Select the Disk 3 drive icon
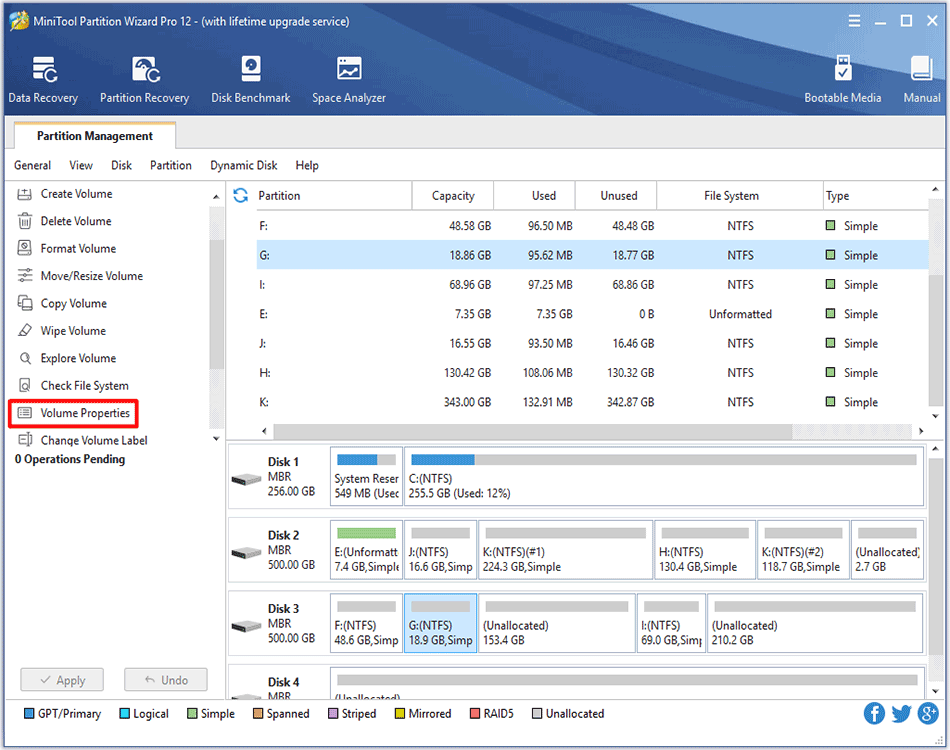Image resolution: width=950 pixels, height=750 pixels. 246,626
